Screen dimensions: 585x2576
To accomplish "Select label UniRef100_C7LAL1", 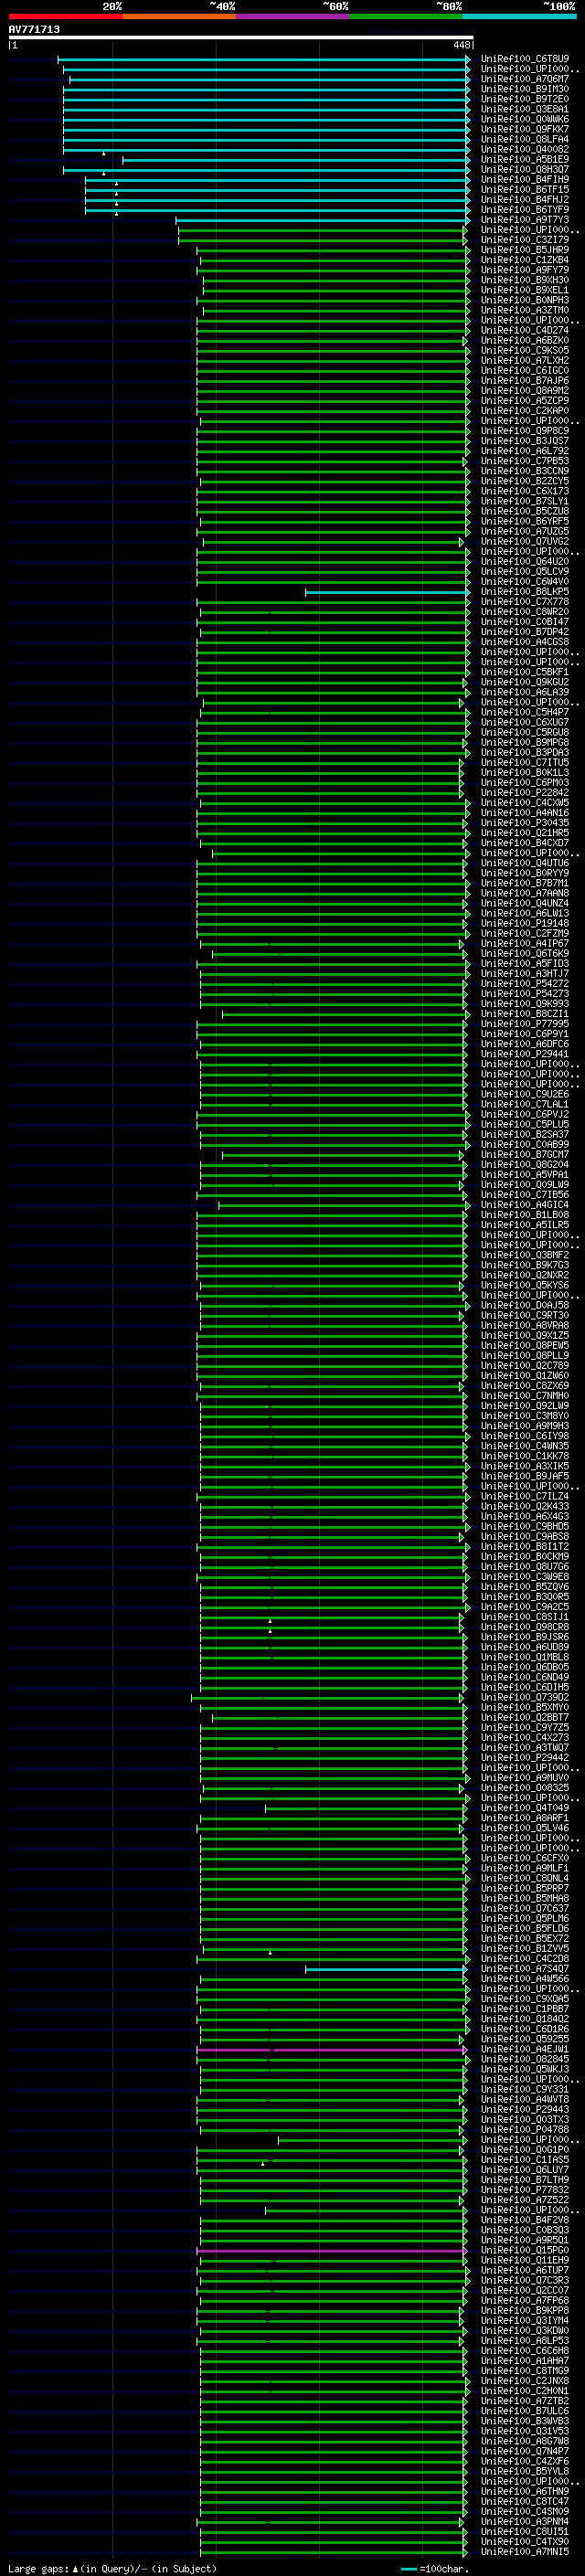I will click(524, 1105).
